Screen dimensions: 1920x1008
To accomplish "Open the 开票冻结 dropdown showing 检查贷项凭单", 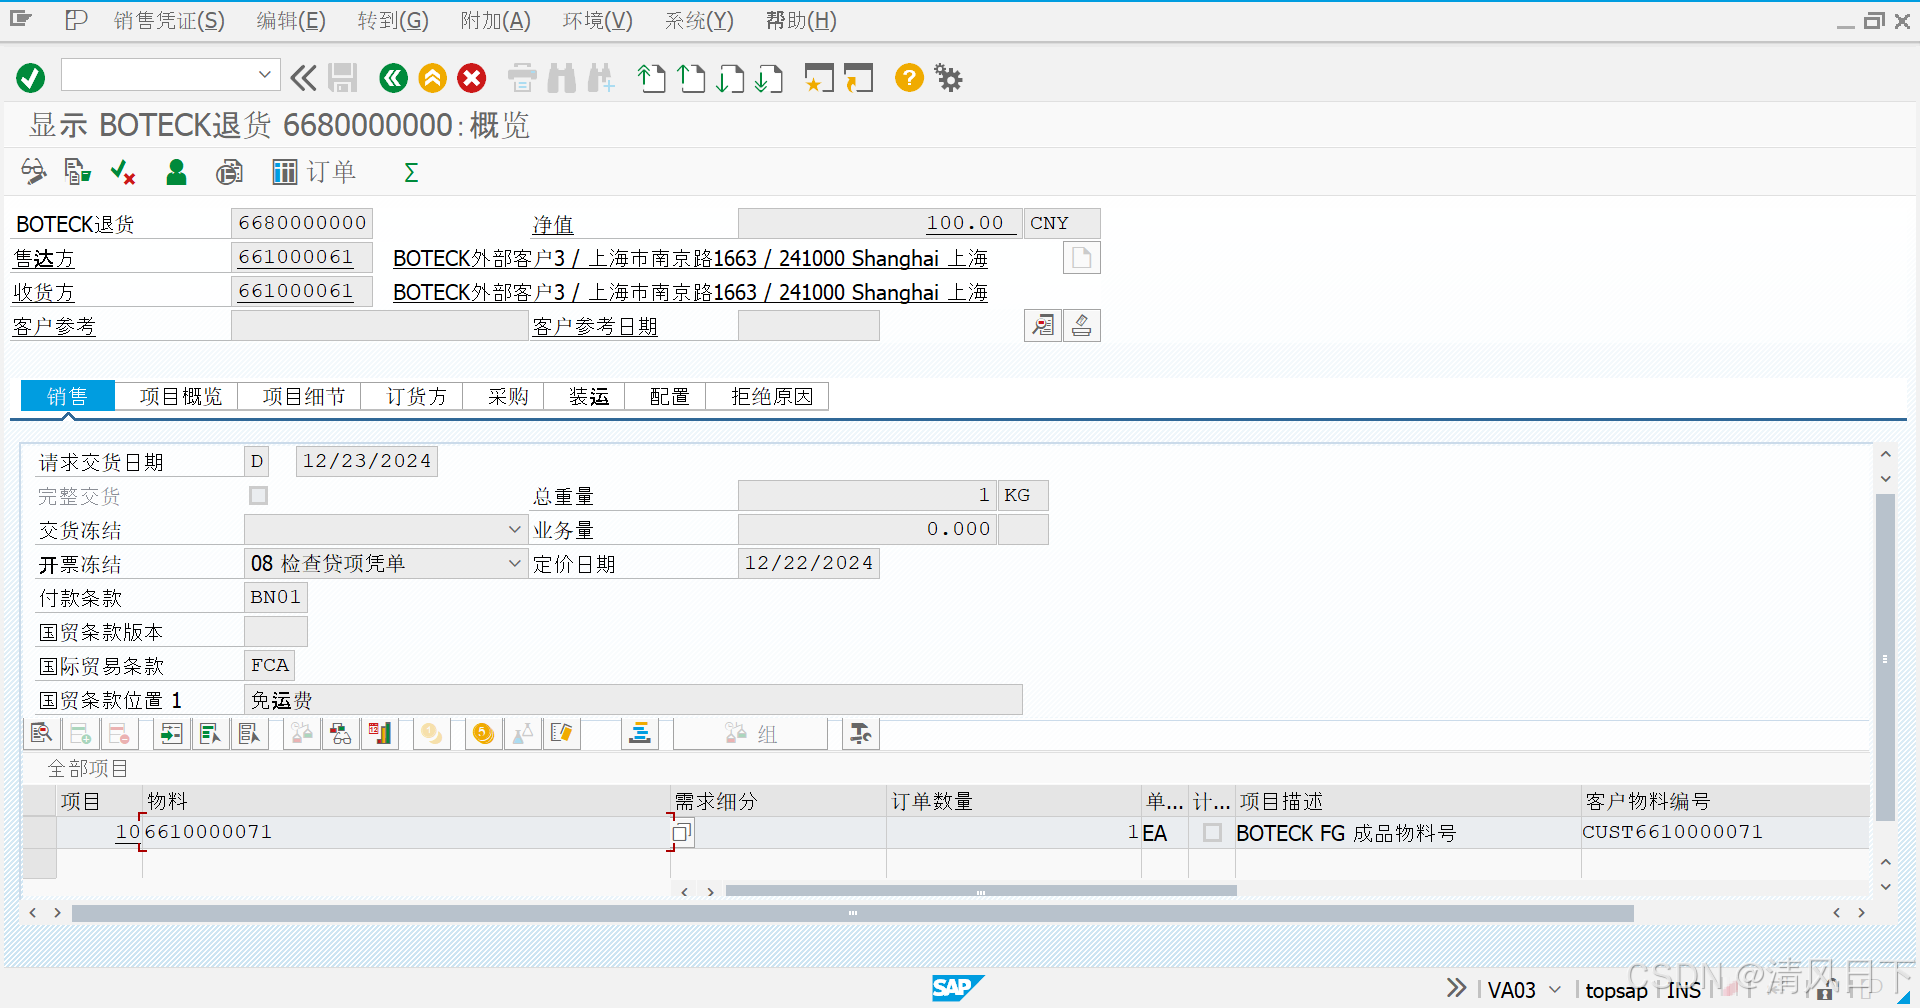I will [x=514, y=563].
